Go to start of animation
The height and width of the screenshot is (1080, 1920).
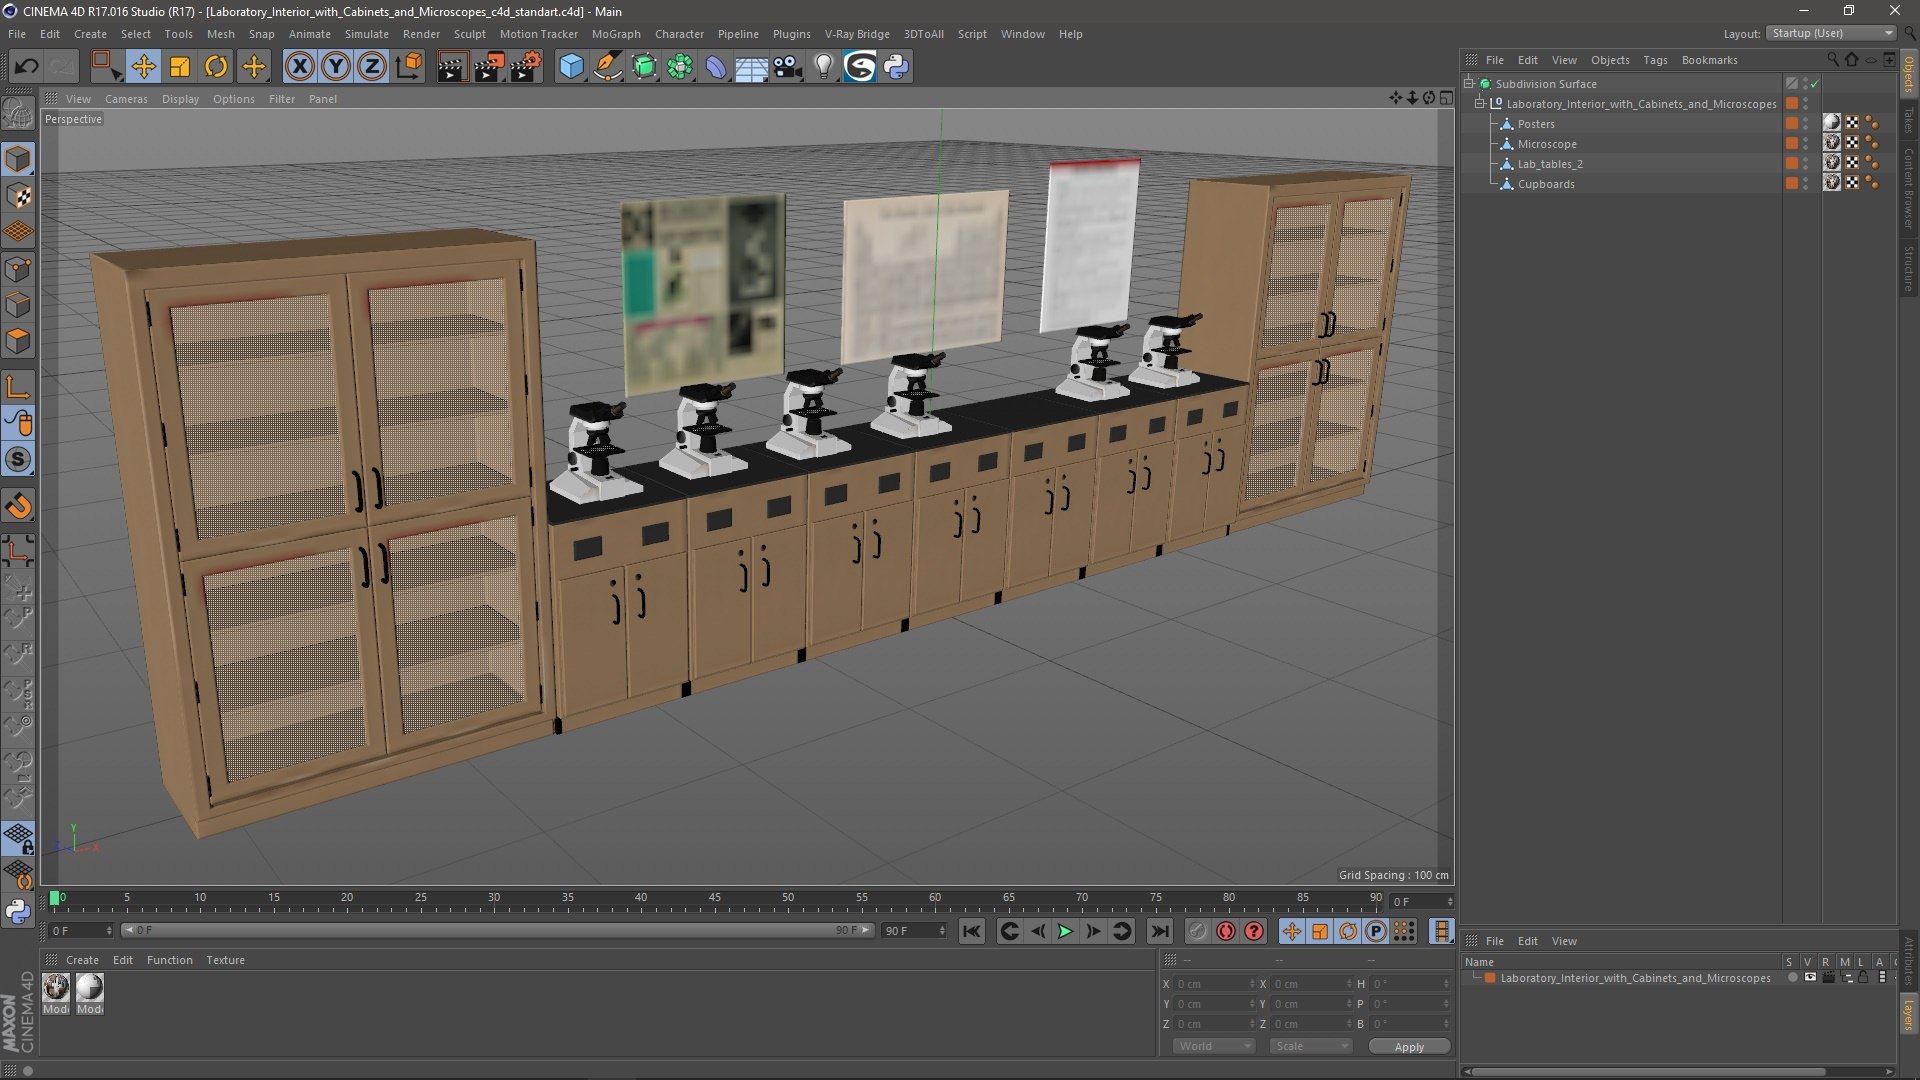pos(972,931)
